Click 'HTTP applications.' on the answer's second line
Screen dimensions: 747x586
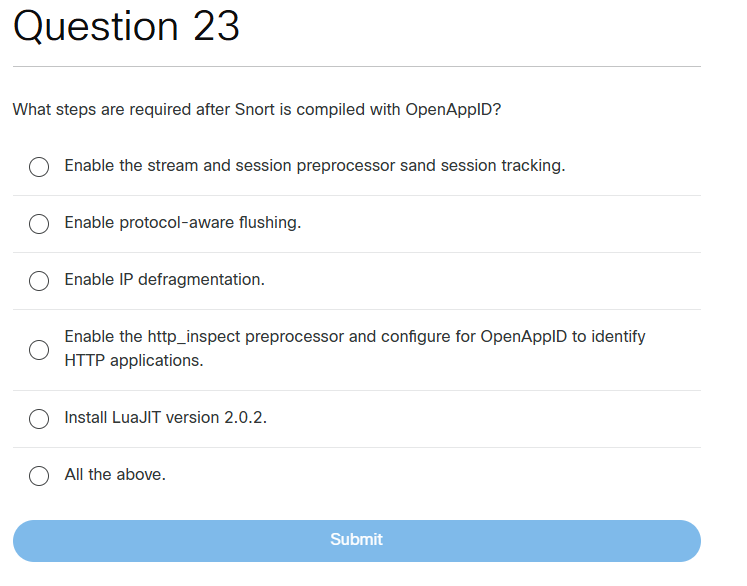pos(133,361)
